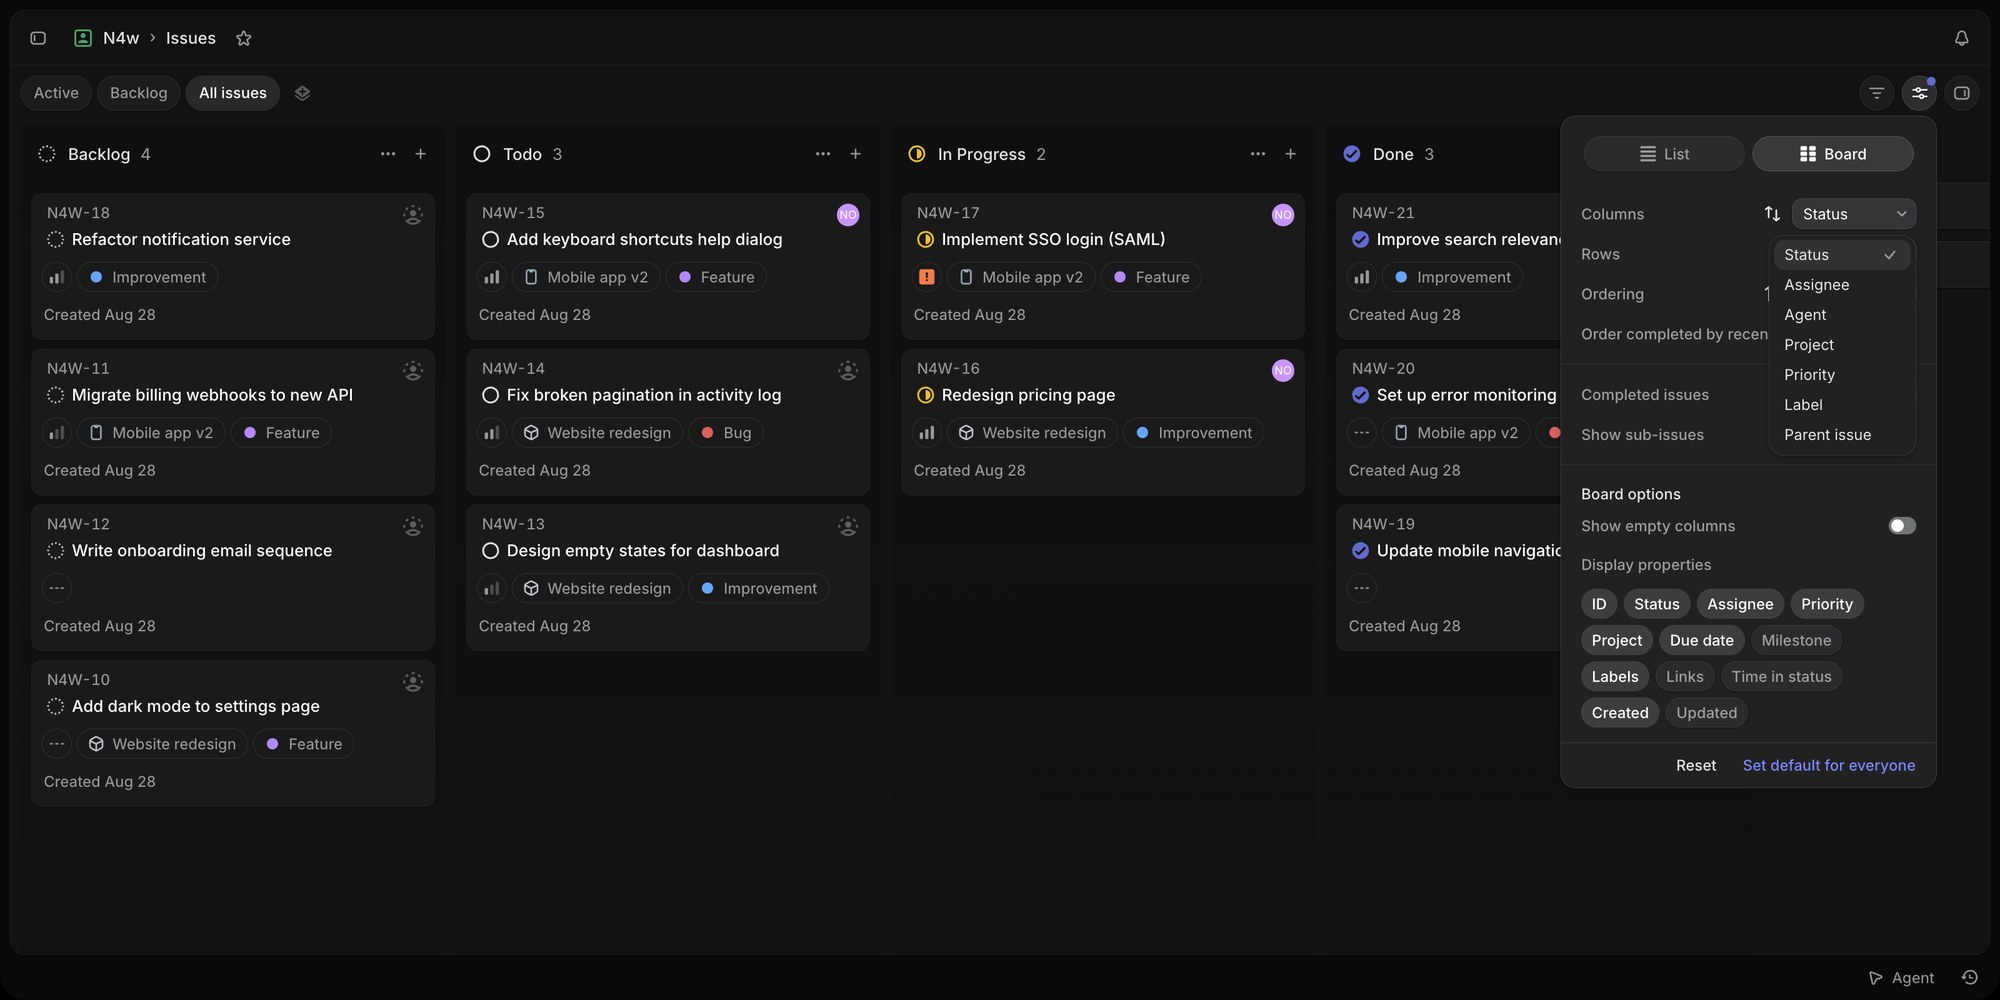This screenshot has height=1000, width=2000.
Task: Click Improvement label on N4W-18
Action: tap(147, 277)
